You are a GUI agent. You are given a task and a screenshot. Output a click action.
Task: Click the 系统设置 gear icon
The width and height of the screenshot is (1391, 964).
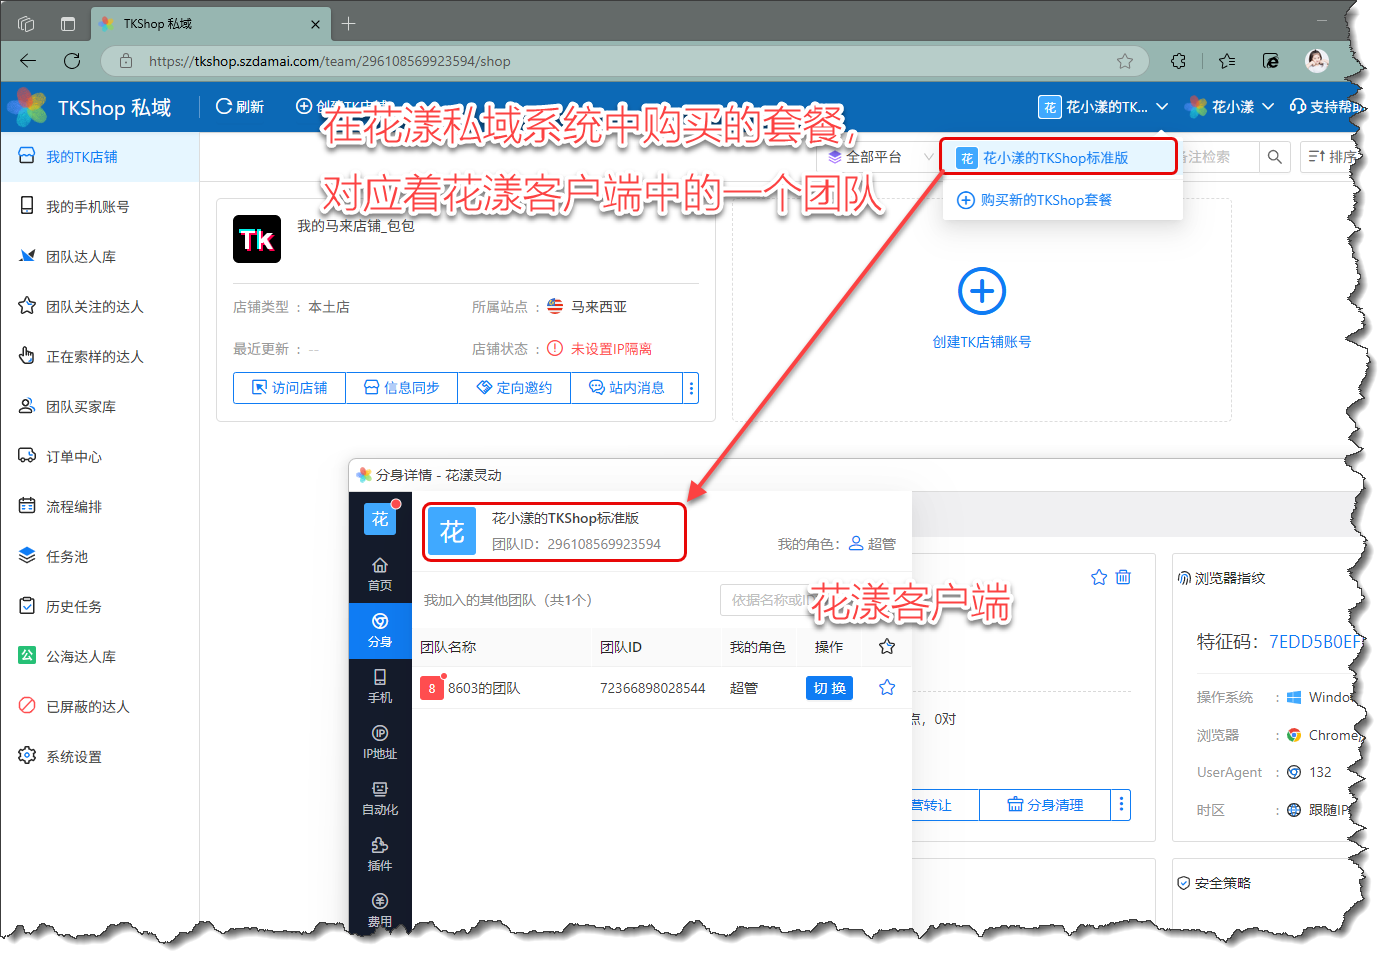pyautogui.click(x=27, y=756)
